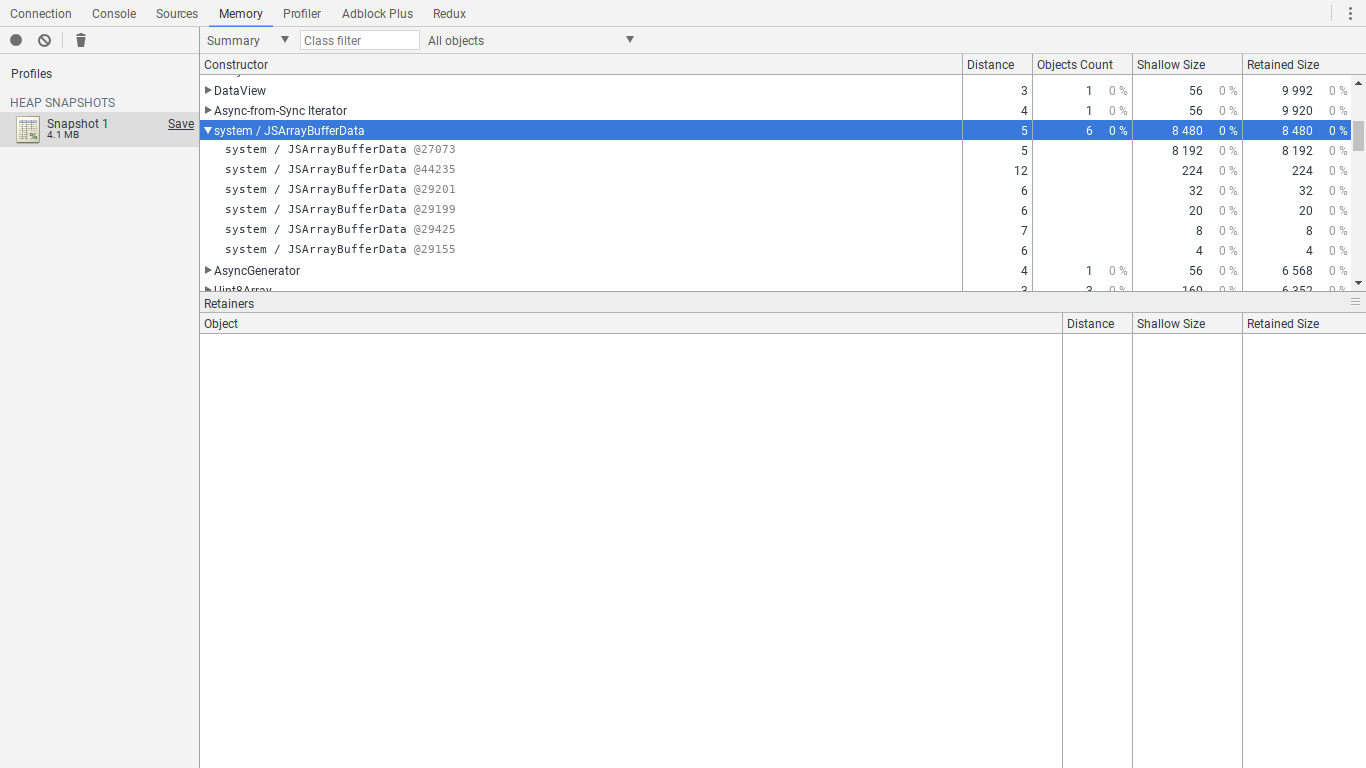Click the collect garbage trash icon
This screenshot has width=1366, height=768.
(81, 40)
